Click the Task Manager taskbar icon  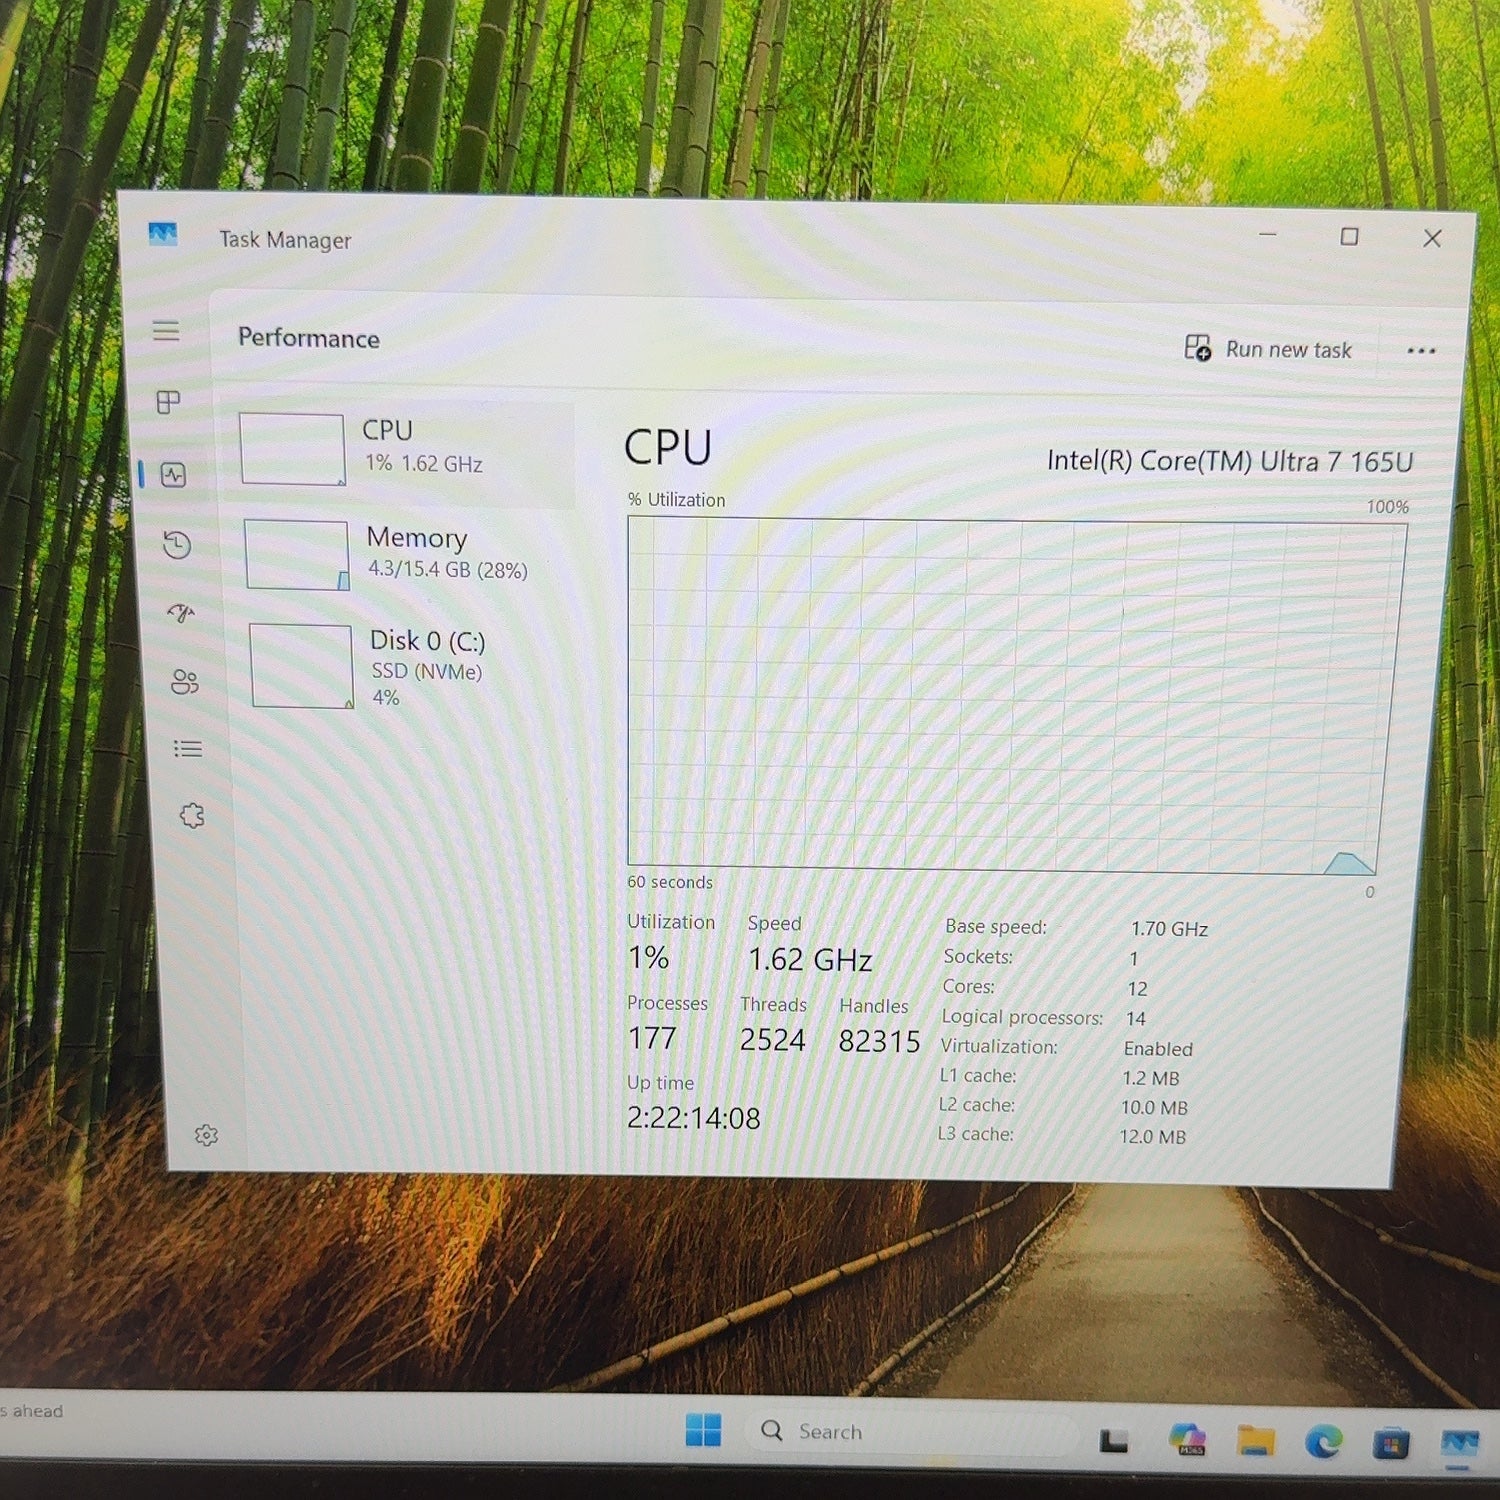coord(1459,1444)
